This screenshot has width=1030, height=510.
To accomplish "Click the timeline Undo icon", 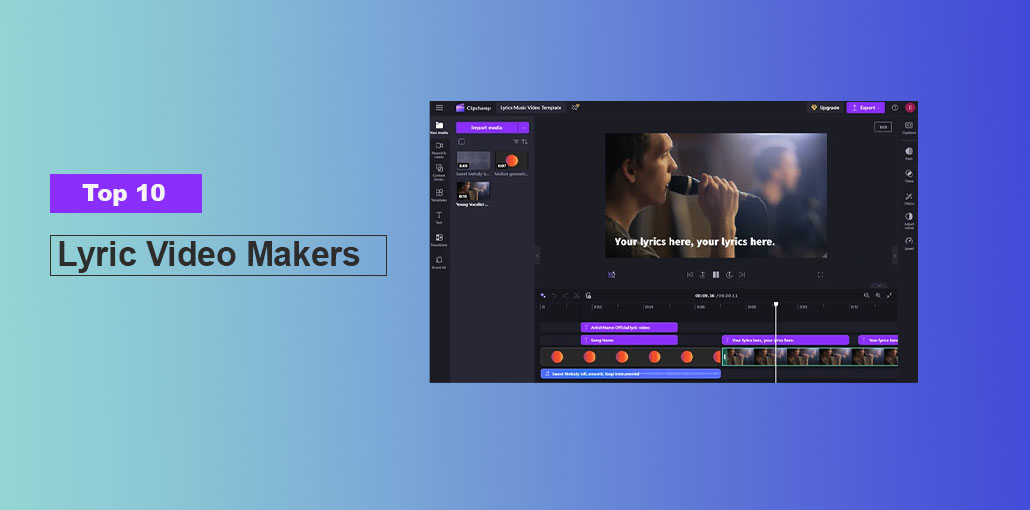I will [x=554, y=295].
